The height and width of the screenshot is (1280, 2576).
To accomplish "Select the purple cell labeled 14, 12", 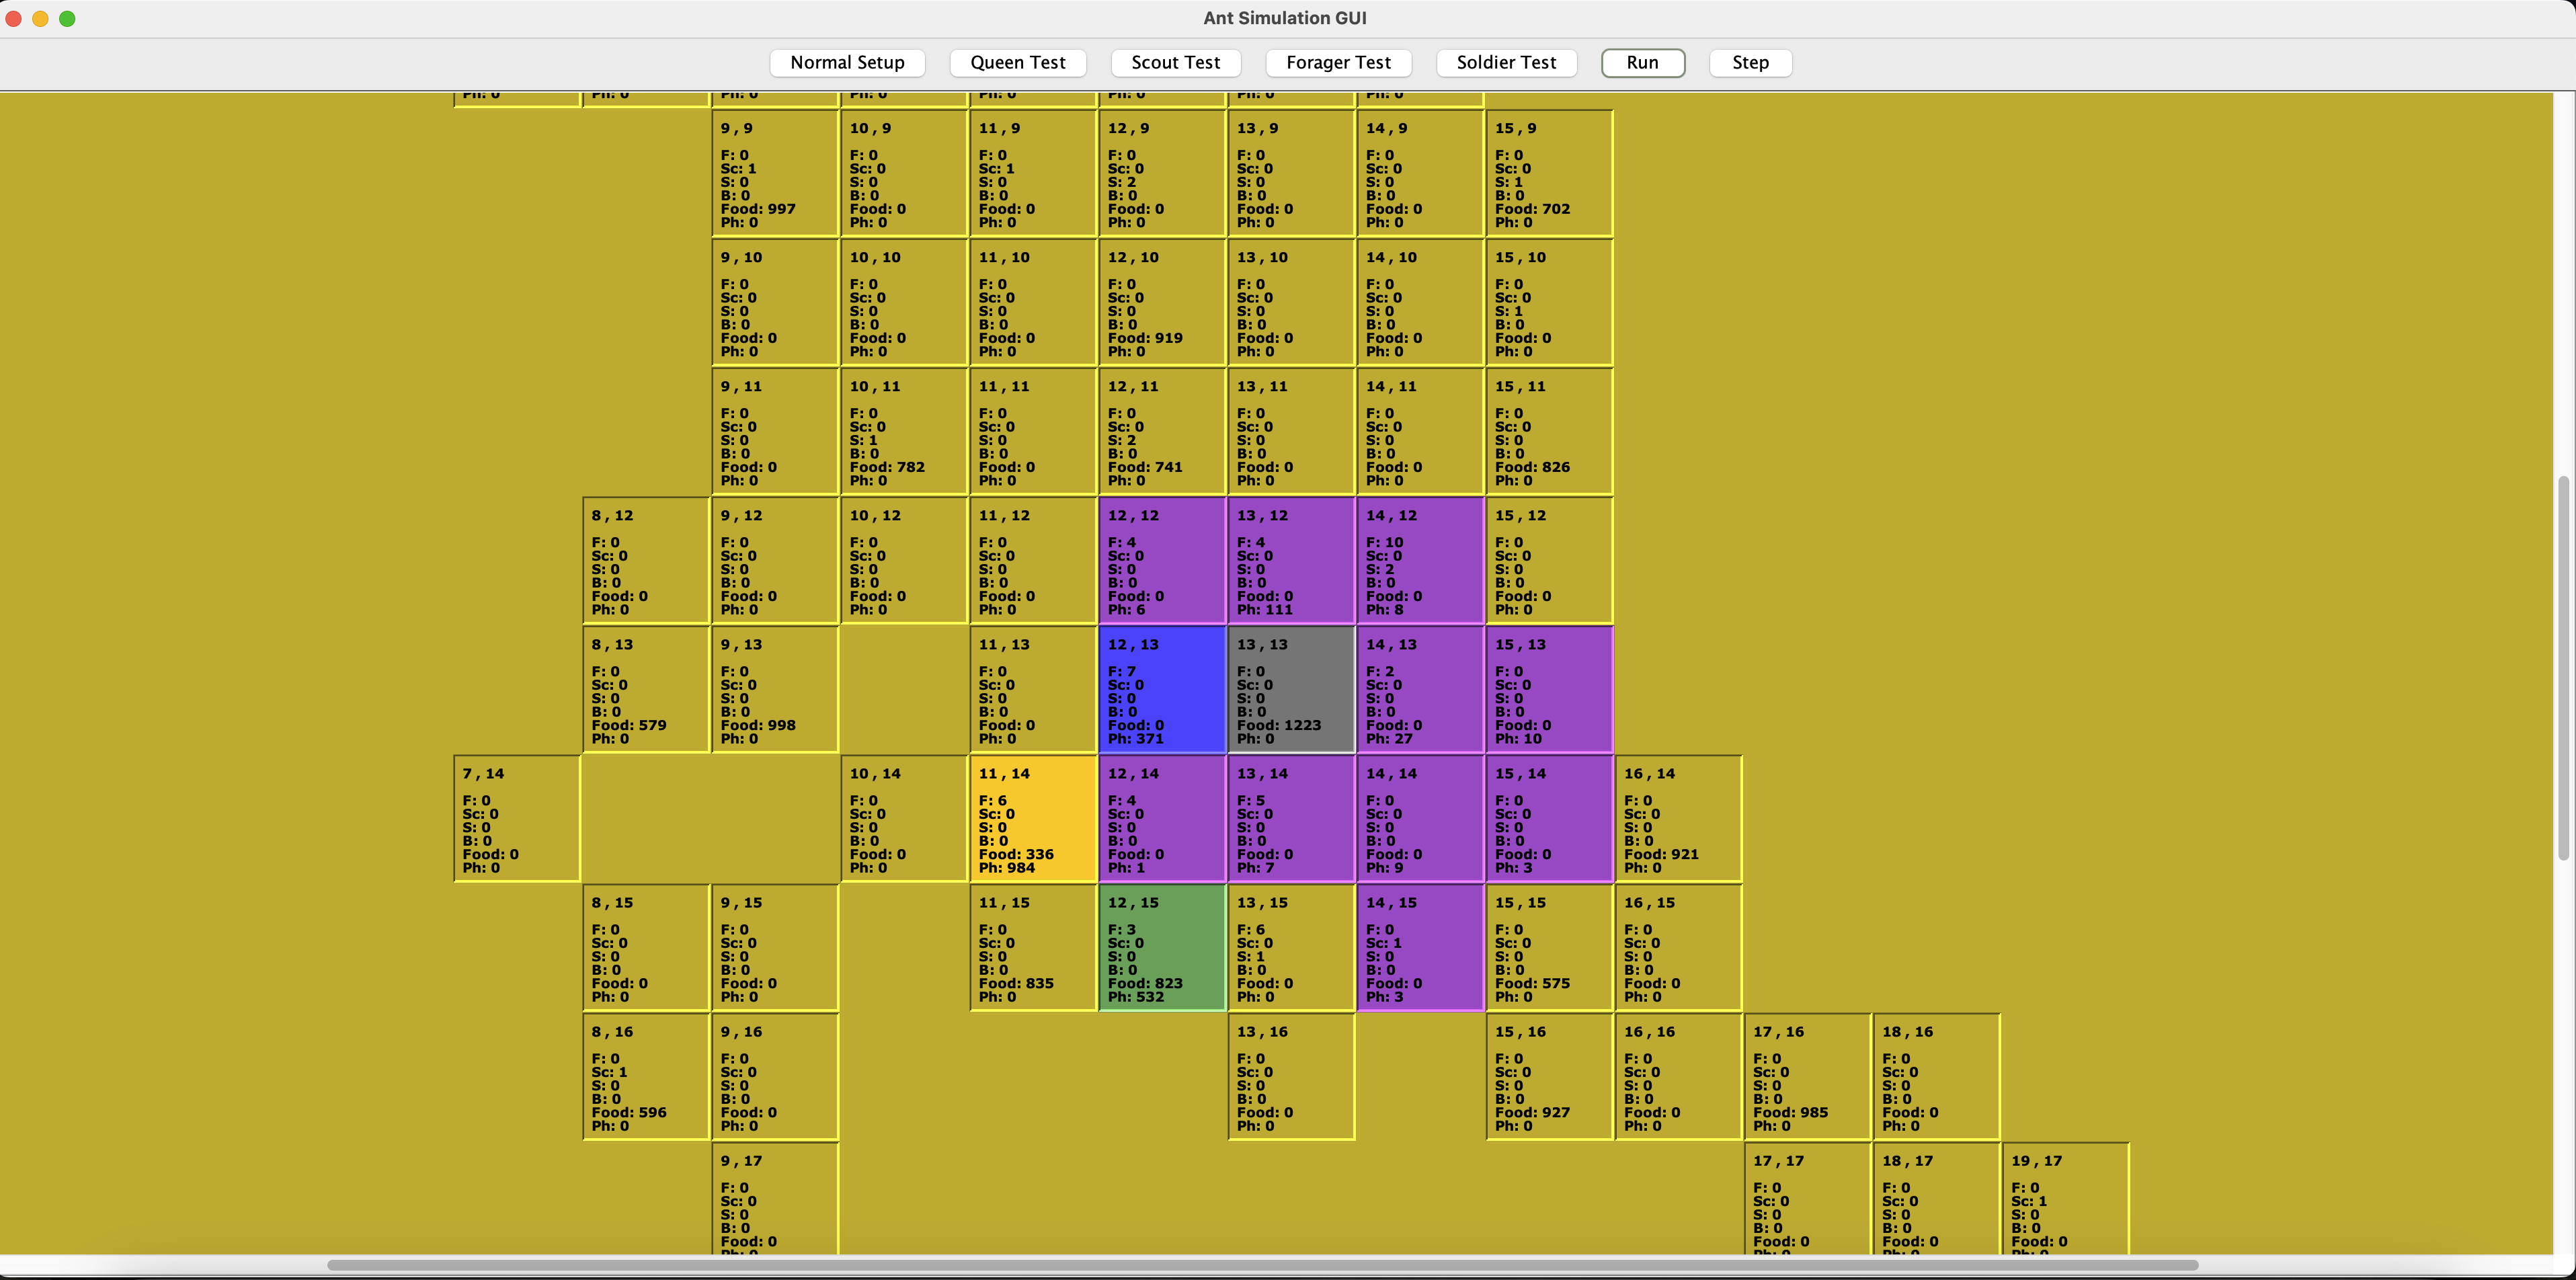I will (x=1420, y=560).
